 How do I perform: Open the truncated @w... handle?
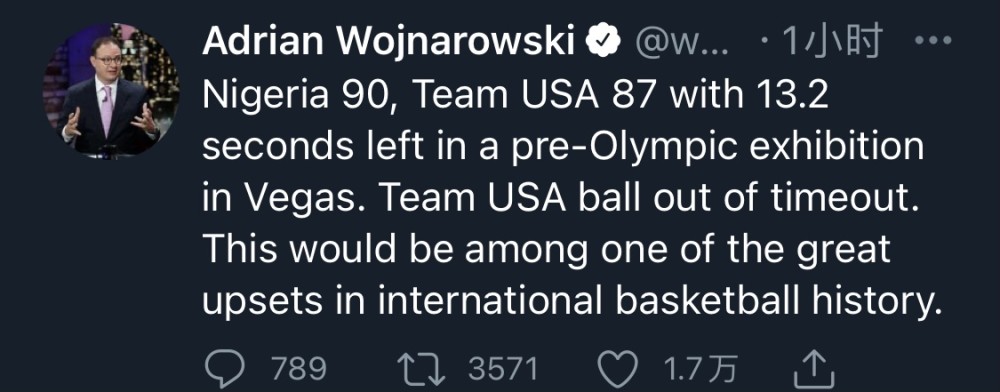681,43
